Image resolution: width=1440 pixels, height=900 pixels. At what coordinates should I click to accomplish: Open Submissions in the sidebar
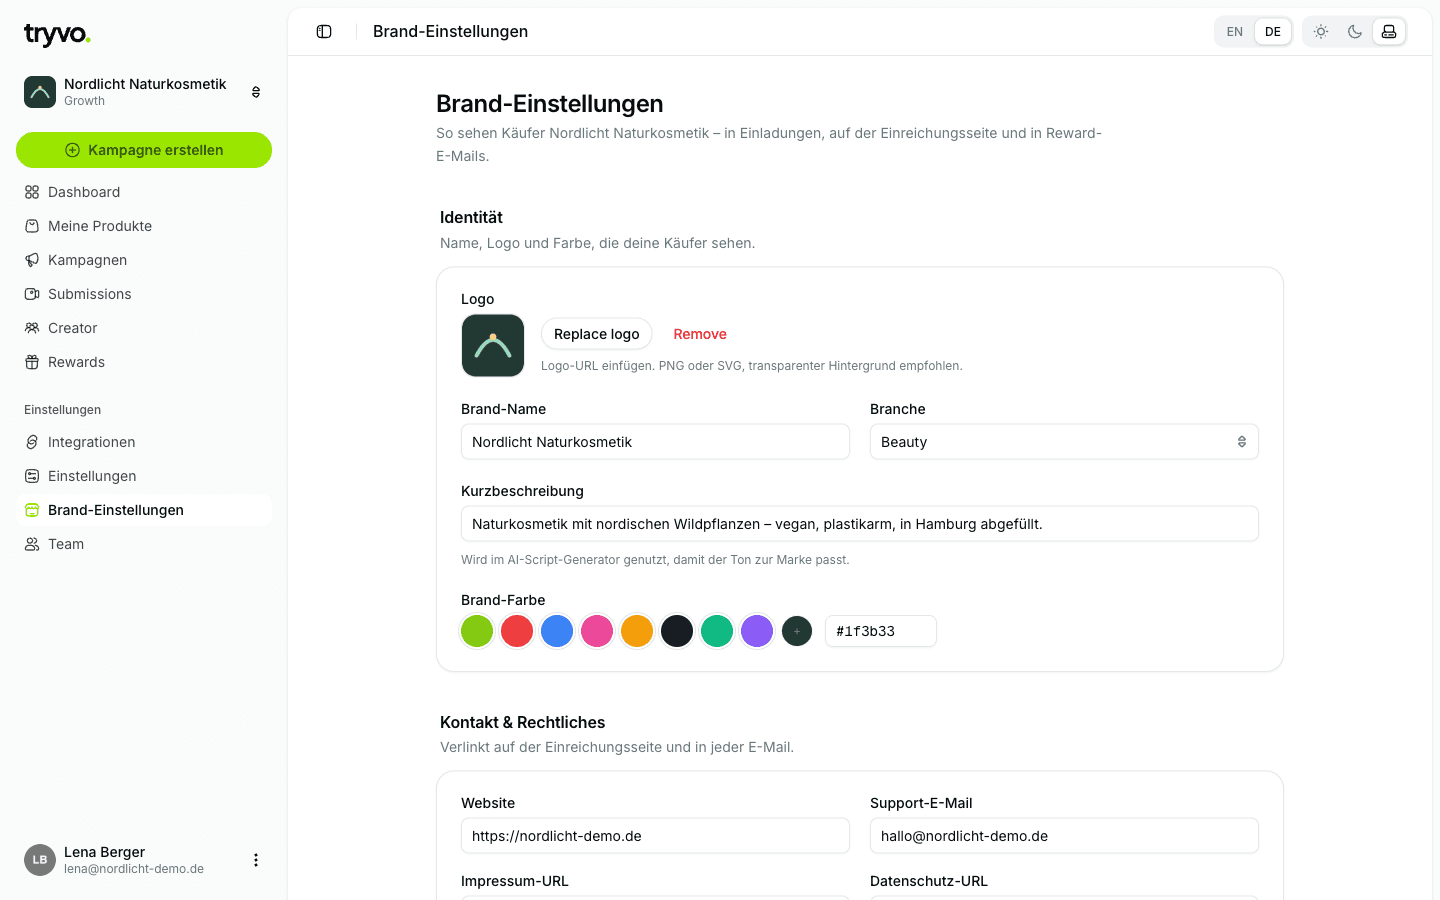pos(144,294)
